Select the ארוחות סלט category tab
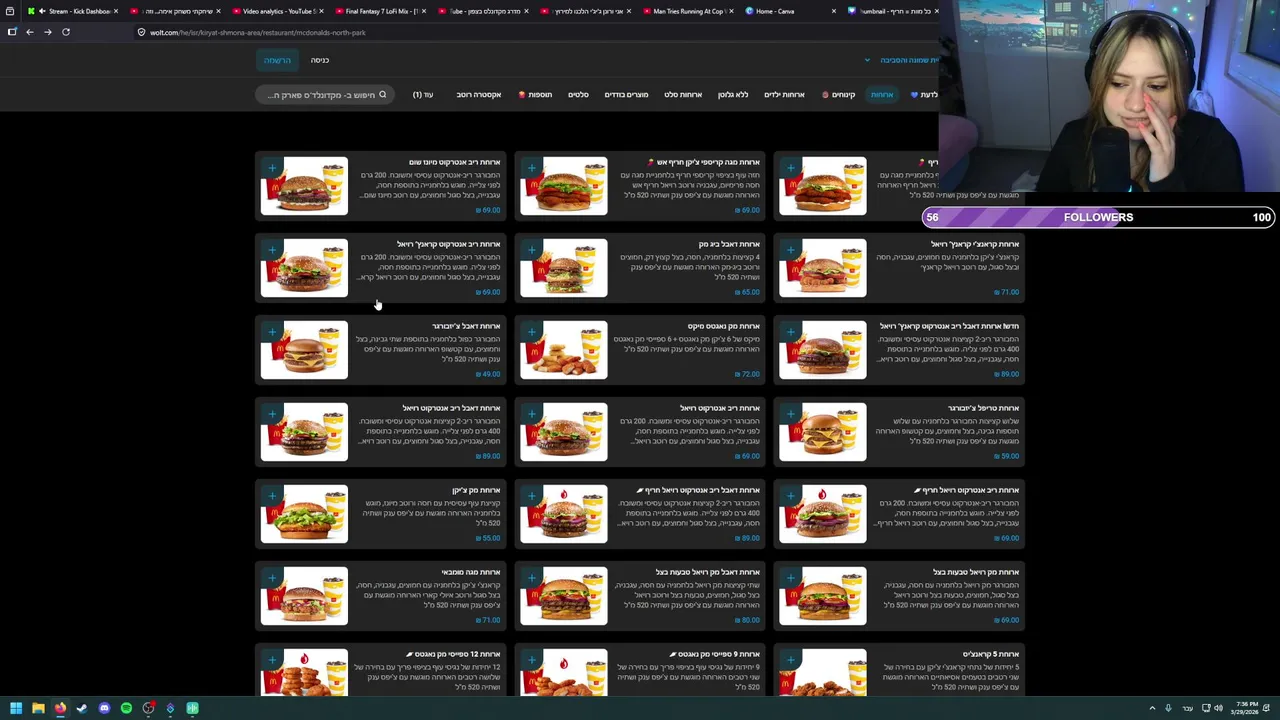This screenshot has width=1280, height=720. coord(683,95)
